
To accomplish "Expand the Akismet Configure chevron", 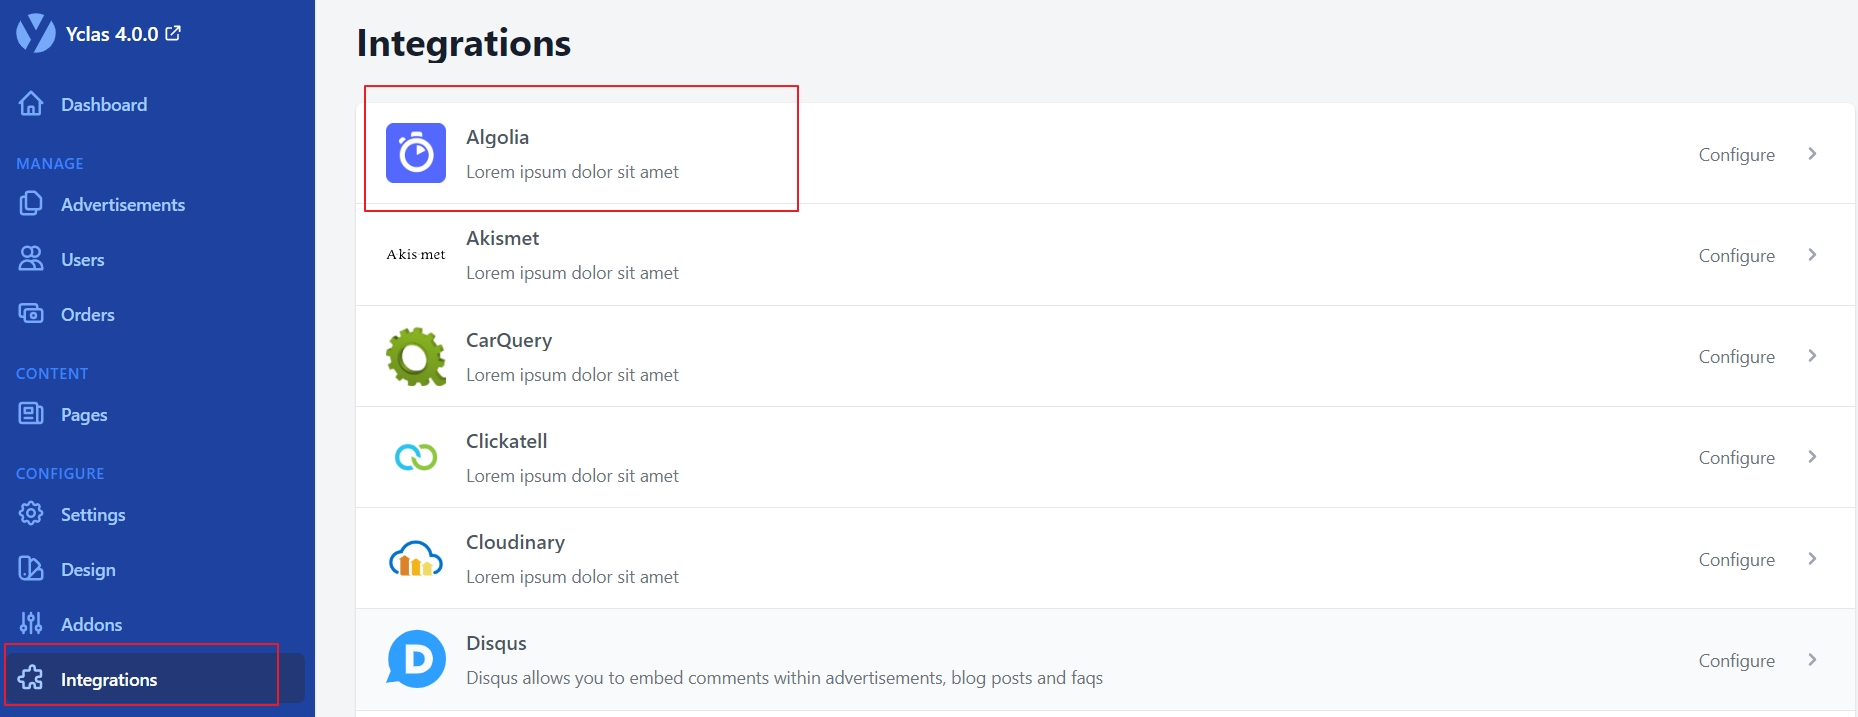I will pos(1812,255).
